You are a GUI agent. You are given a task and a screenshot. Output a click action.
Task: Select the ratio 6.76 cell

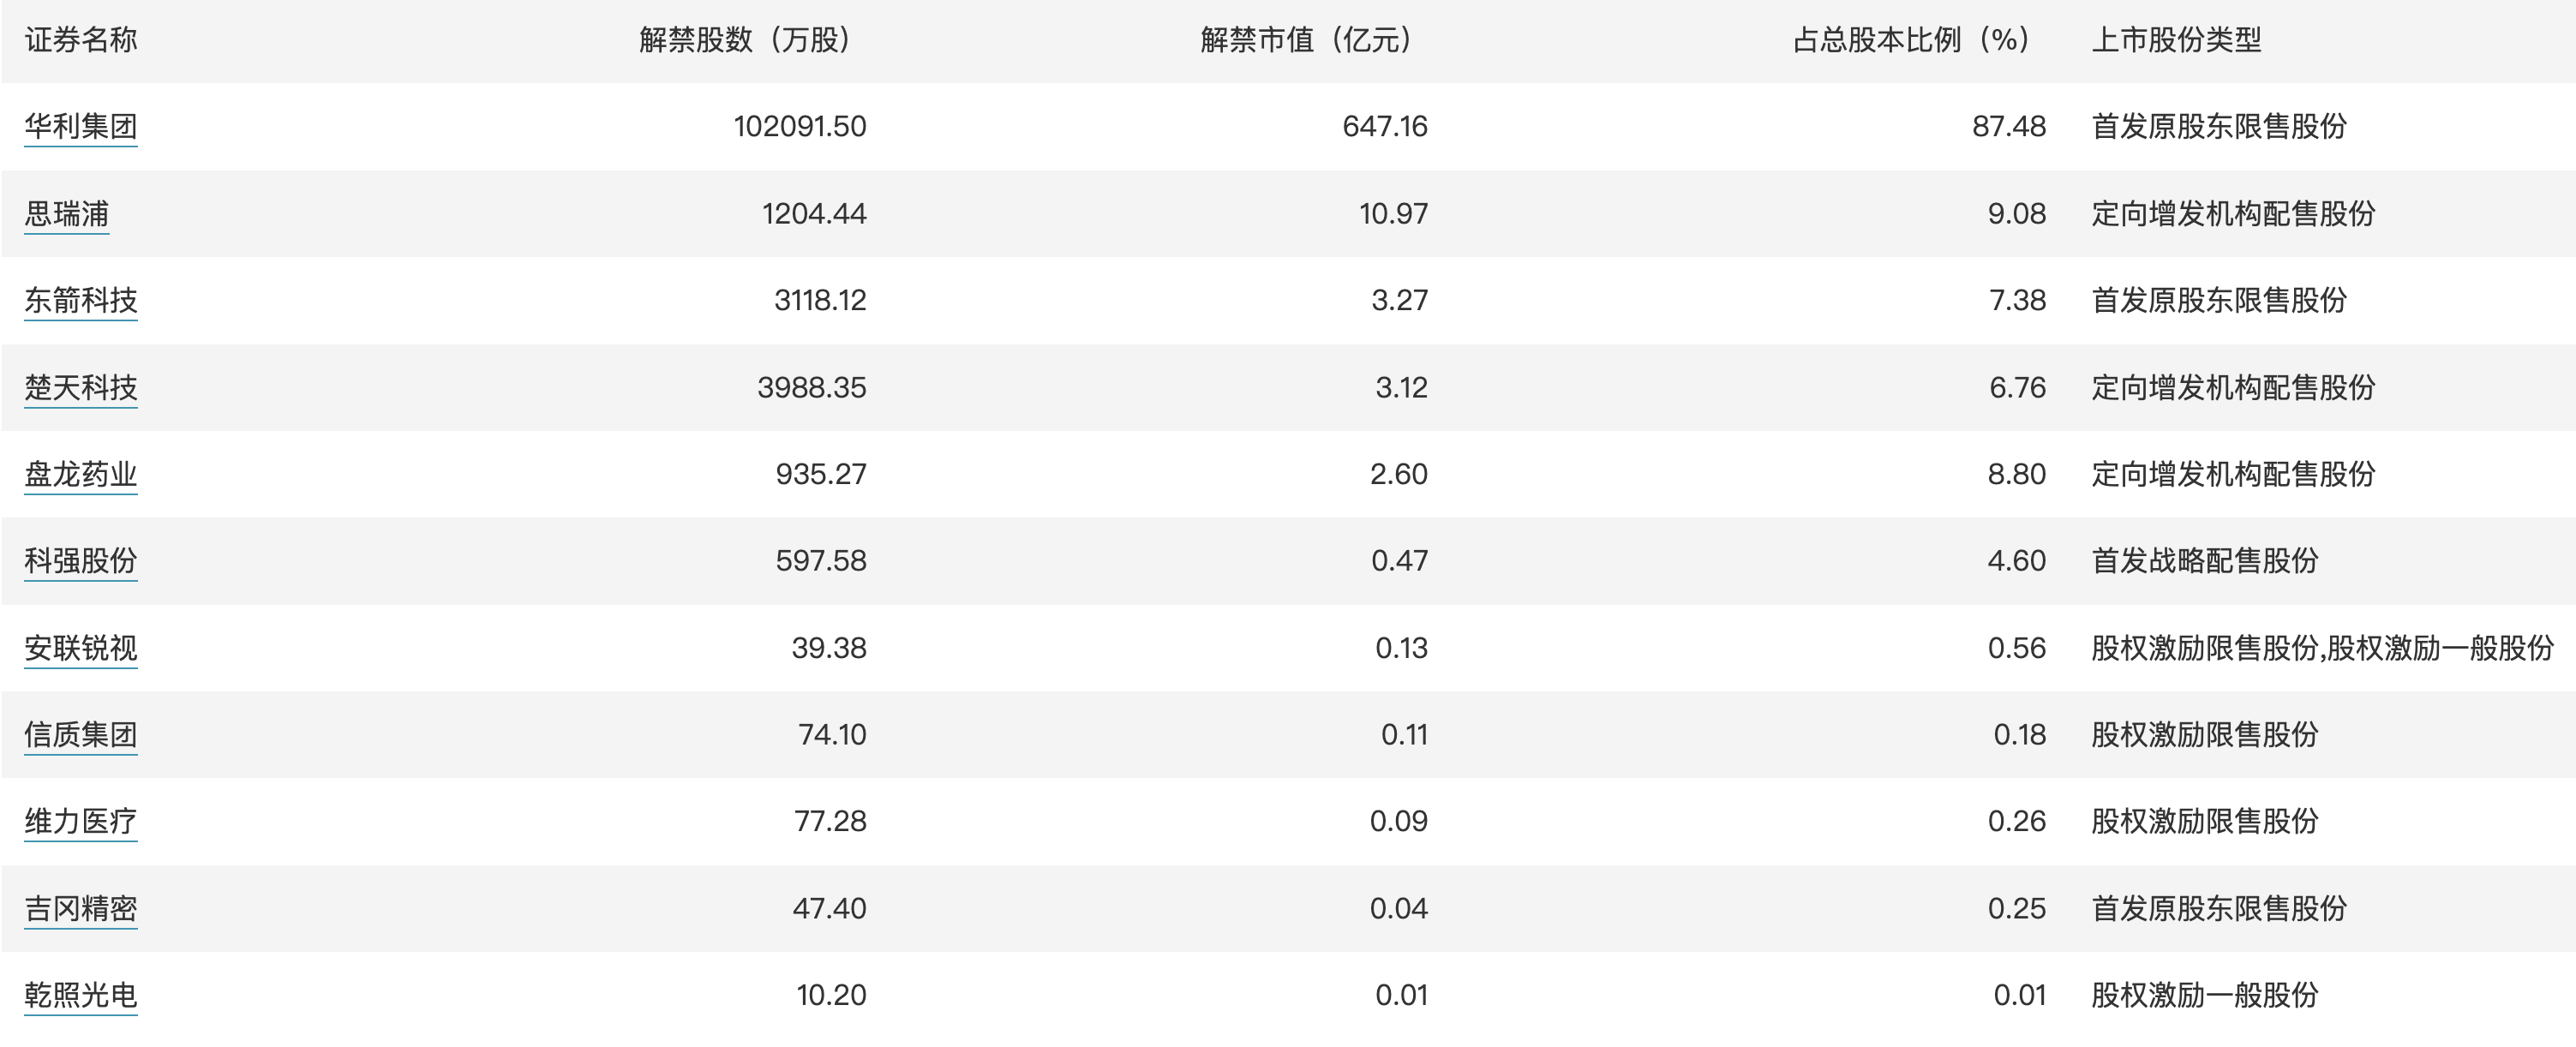(x=2017, y=387)
